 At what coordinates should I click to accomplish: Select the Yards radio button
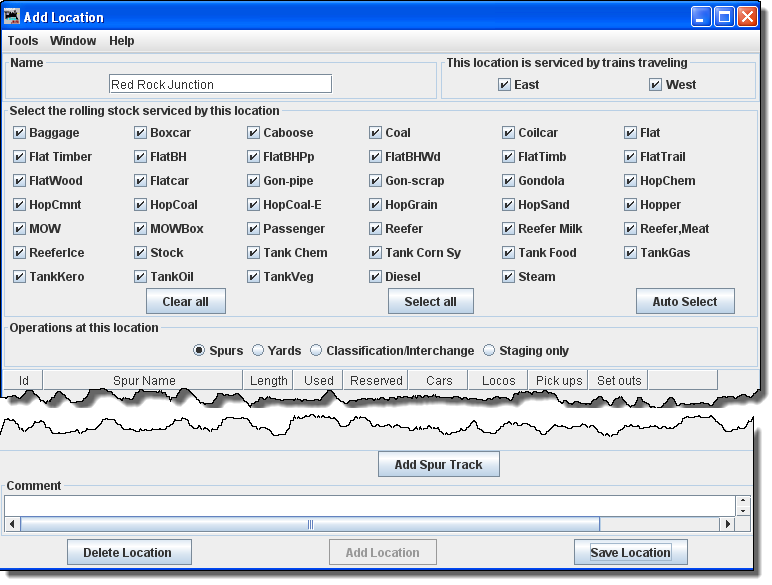[258, 351]
